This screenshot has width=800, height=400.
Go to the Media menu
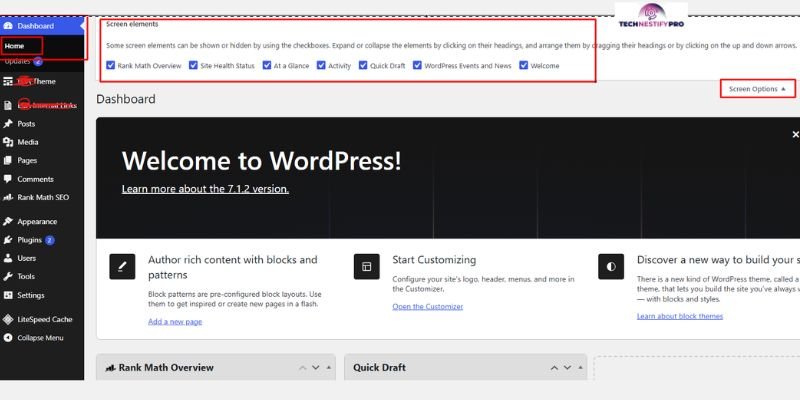coord(28,142)
